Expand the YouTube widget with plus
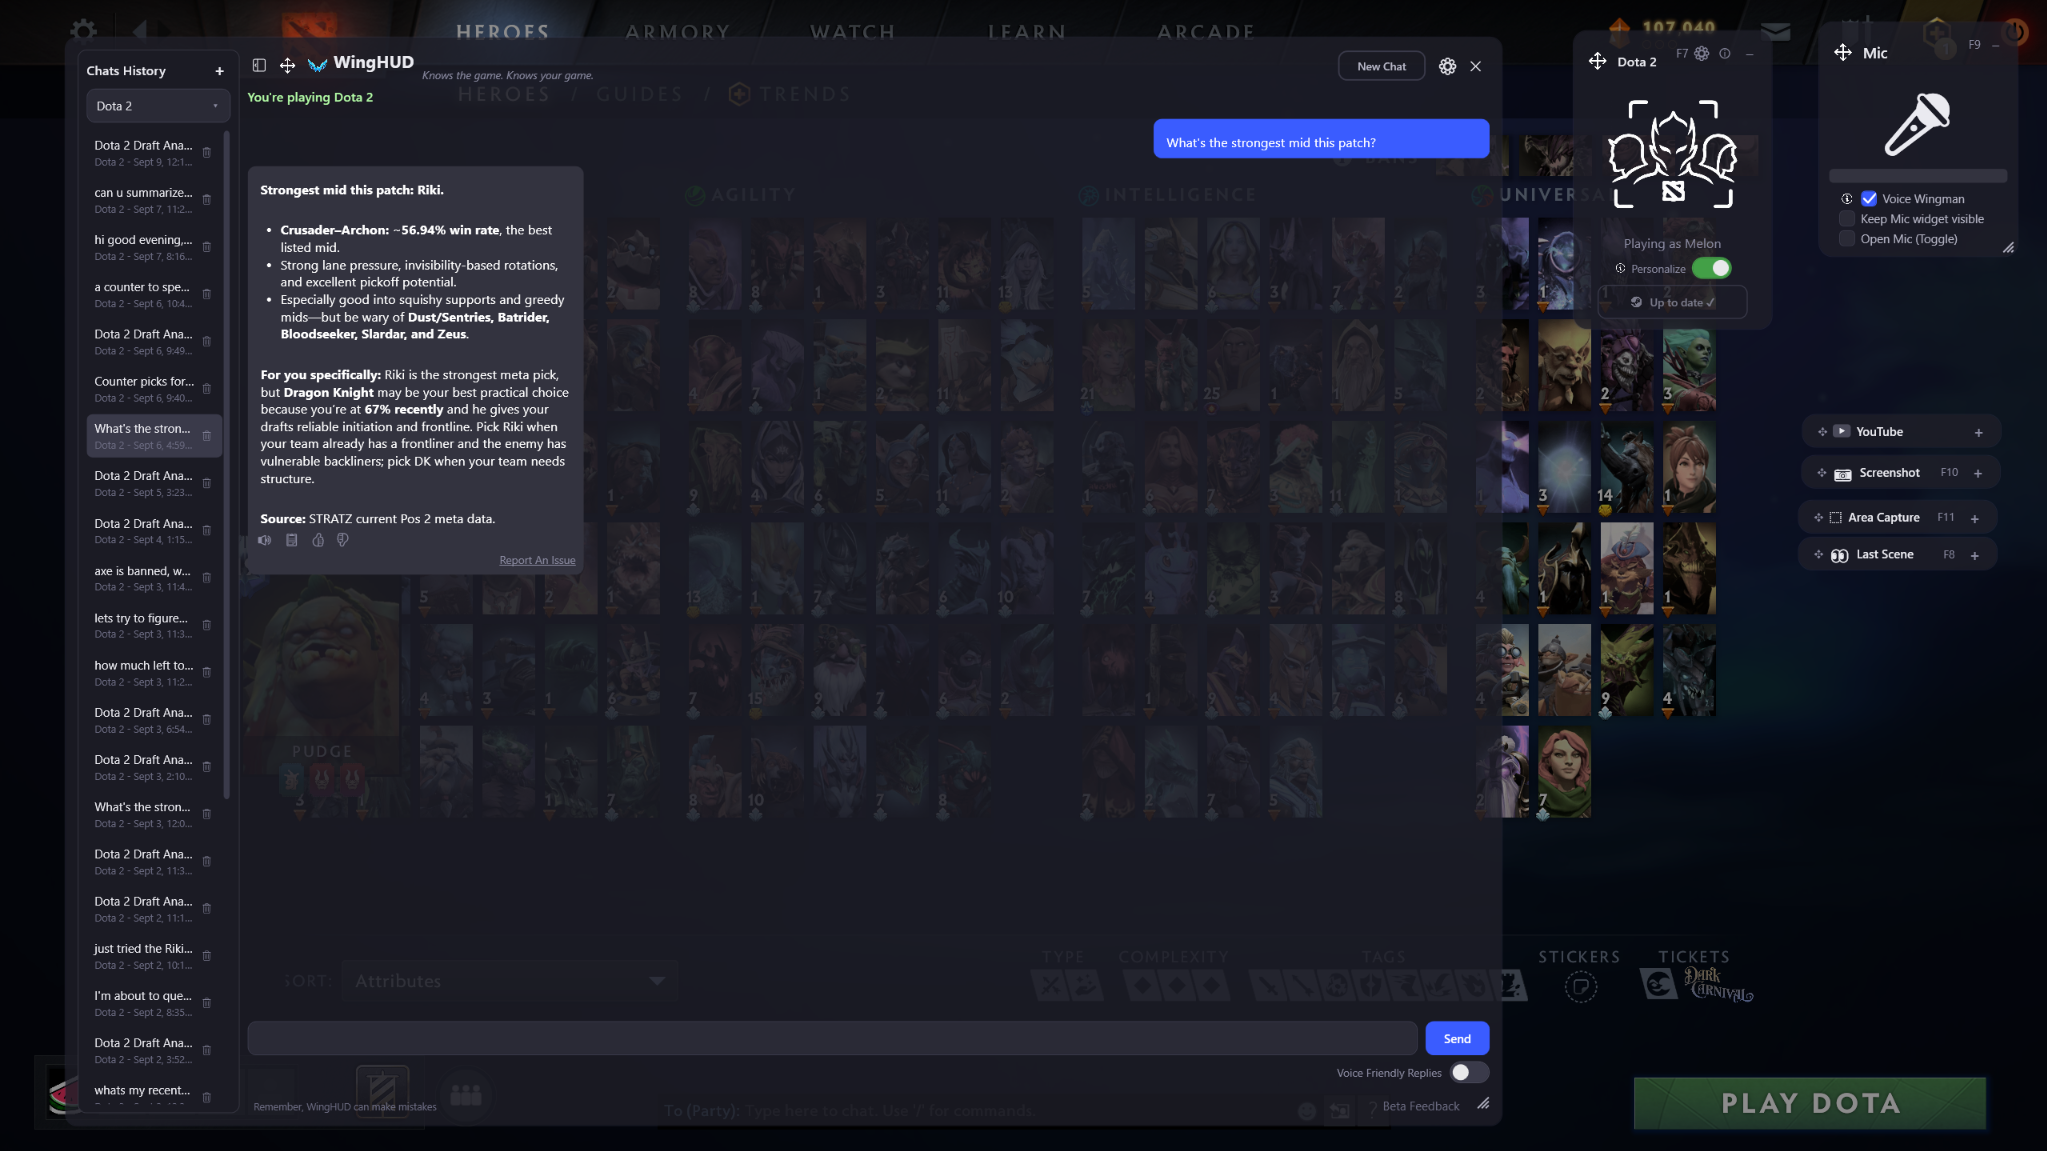 (x=1978, y=432)
